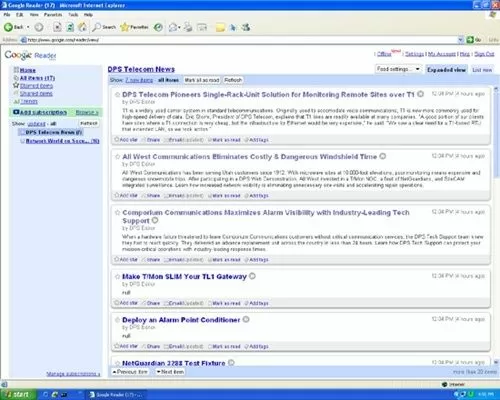Click Add subscription link
Screen dimensions: 500x400
(x=43, y=112)
